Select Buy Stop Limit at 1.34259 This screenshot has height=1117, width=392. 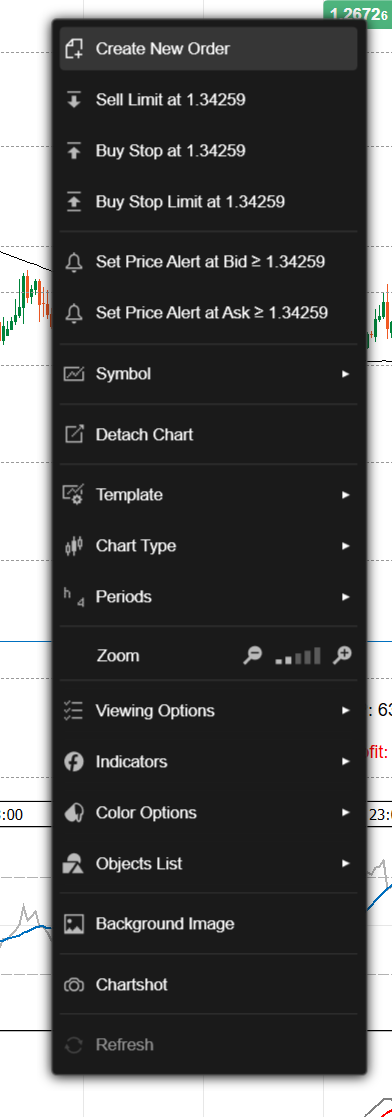pyautogui.click(x=208, y=202)
